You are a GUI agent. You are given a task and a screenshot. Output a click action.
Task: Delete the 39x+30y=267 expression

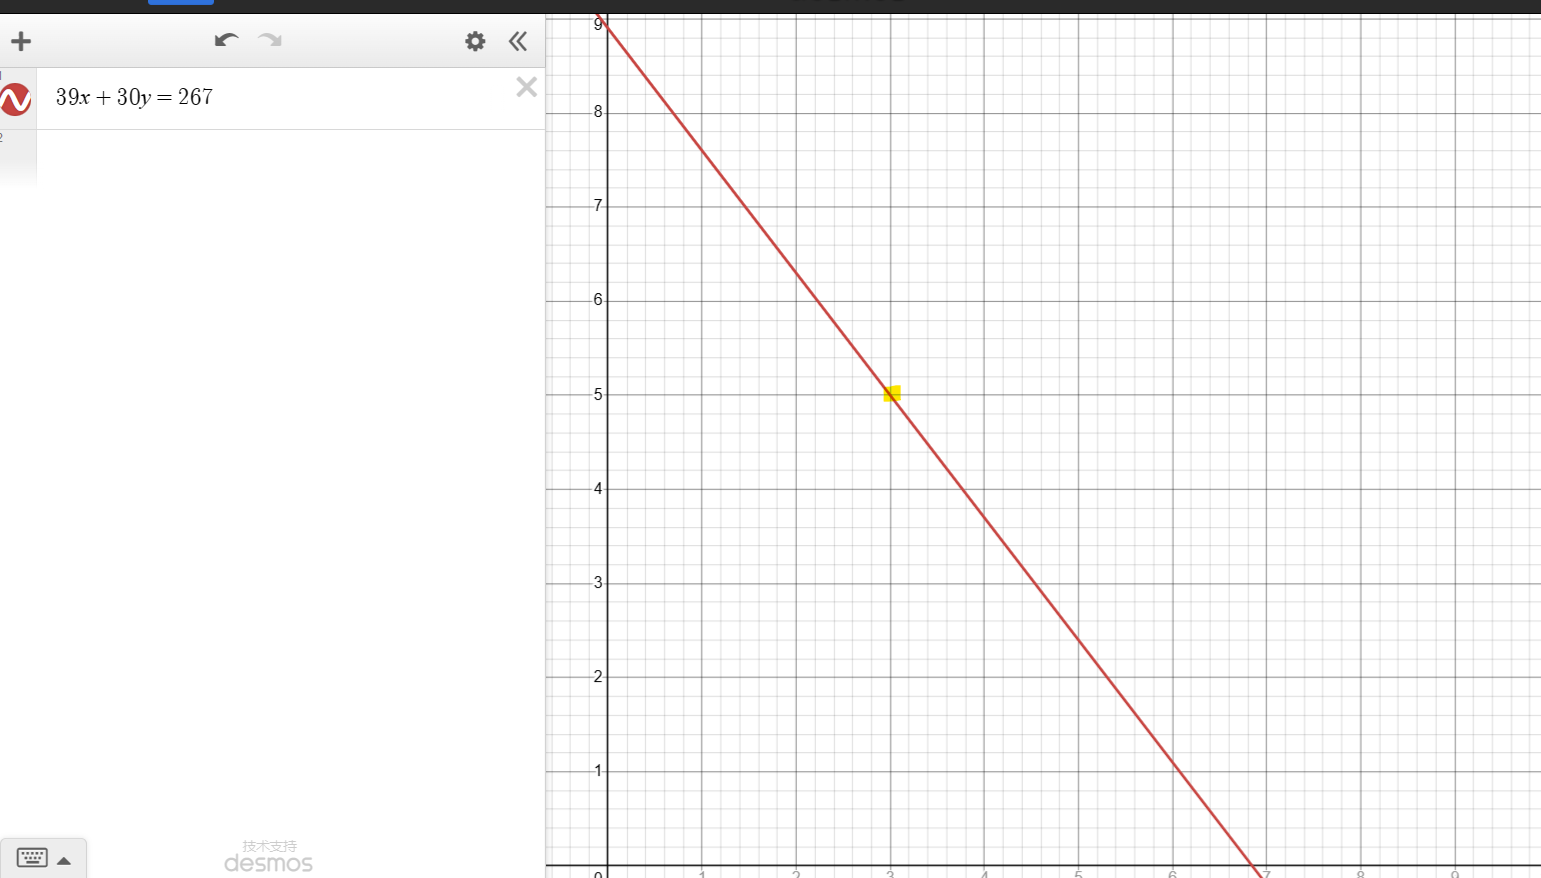point(526,87)
